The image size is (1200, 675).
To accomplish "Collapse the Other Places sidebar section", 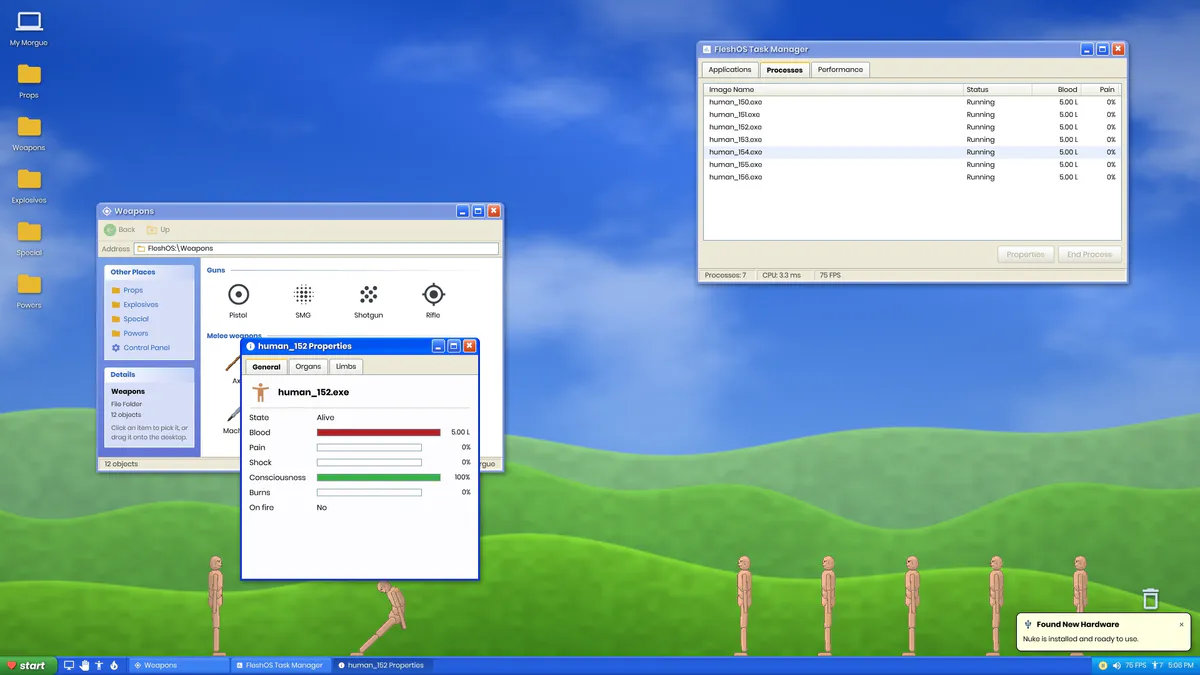I will coord(150,272).
